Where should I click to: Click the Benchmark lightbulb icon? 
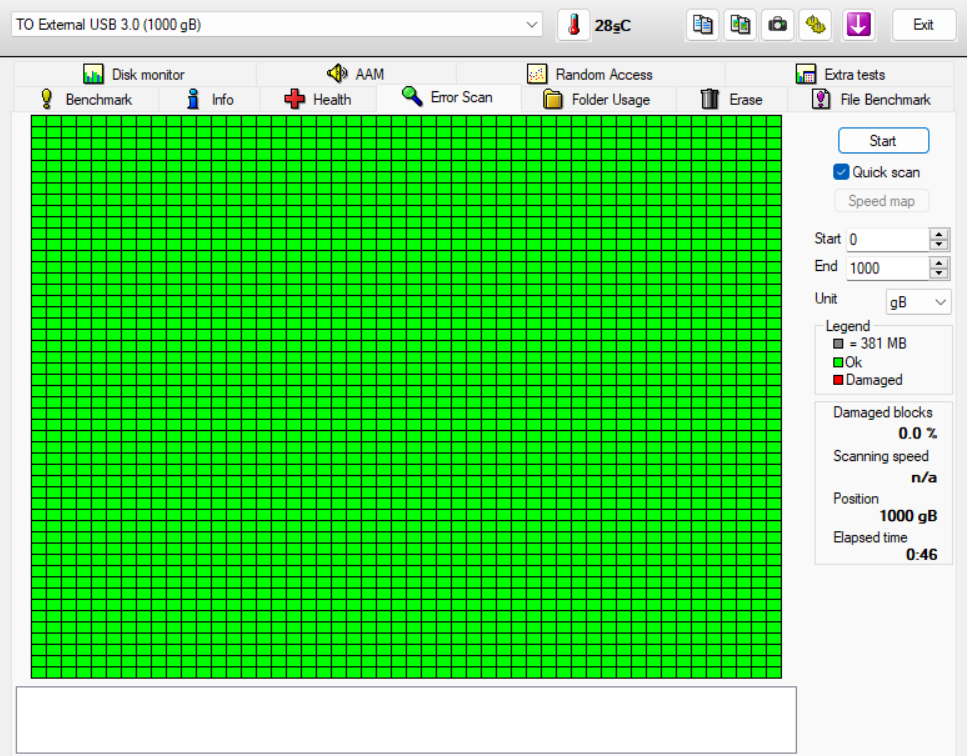(46, 99)
